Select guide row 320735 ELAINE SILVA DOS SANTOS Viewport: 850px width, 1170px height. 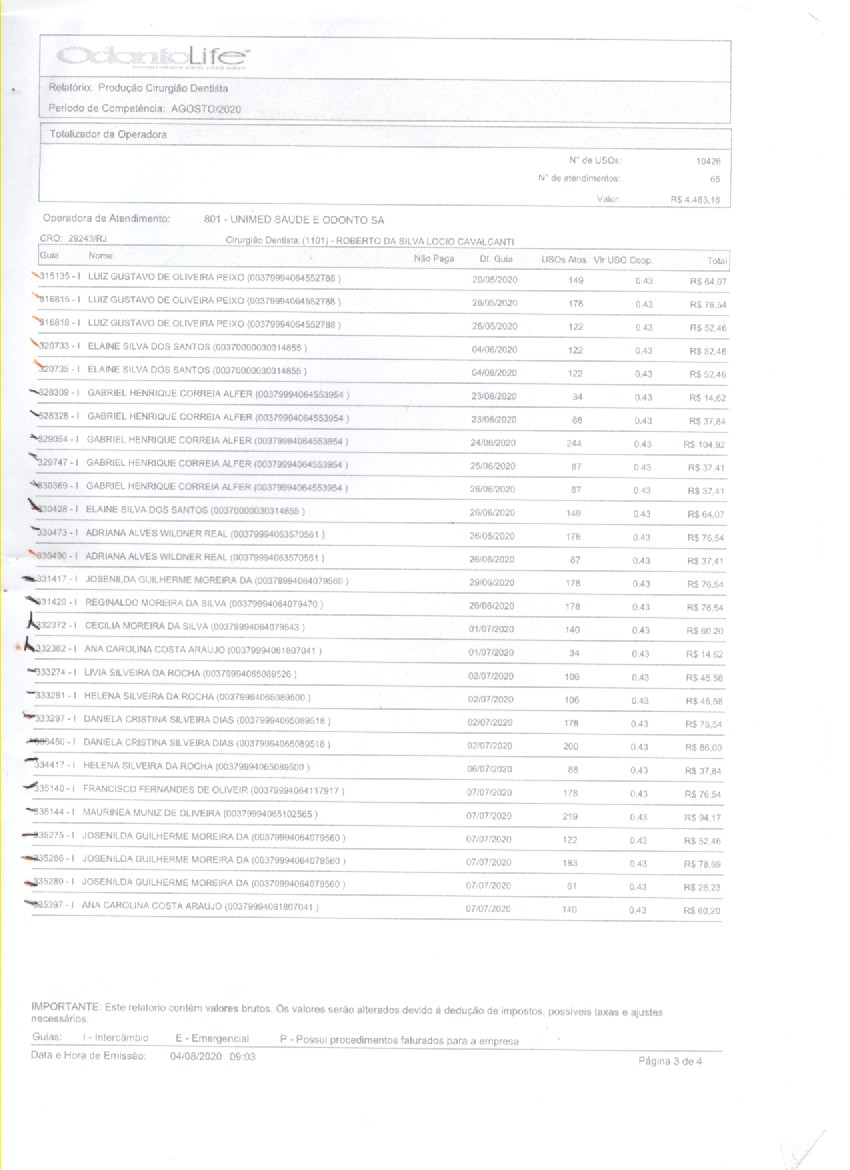pos(380,372)
